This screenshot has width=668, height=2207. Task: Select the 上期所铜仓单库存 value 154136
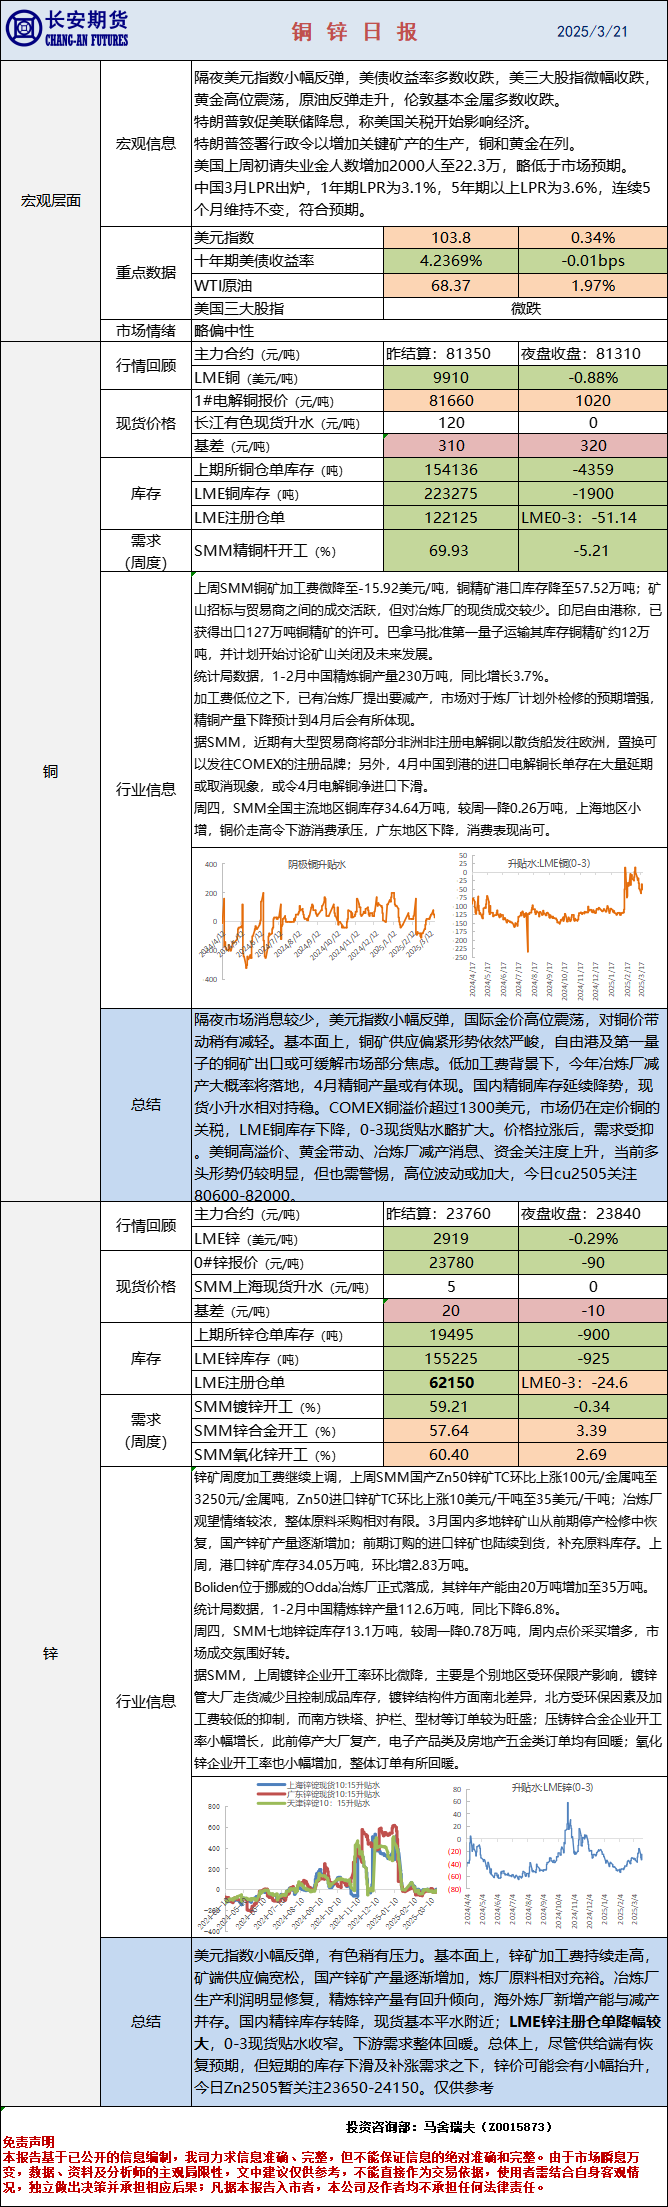(x=451, y=470)
